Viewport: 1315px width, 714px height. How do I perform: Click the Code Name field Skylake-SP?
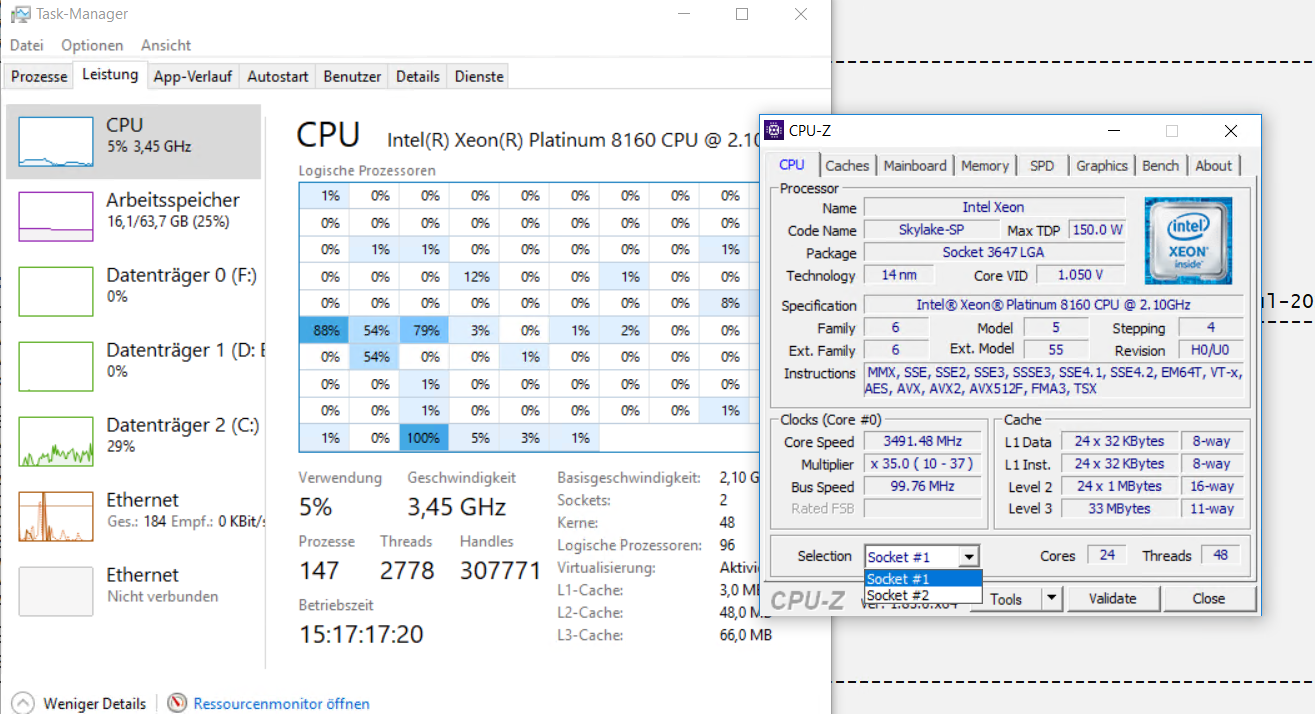point(932,230)
